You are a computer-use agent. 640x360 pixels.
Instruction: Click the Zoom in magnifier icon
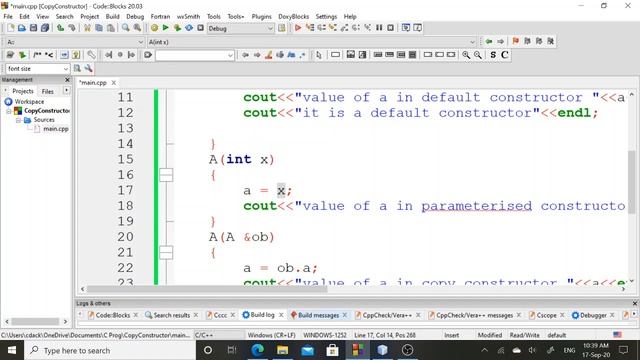[466, 55]
